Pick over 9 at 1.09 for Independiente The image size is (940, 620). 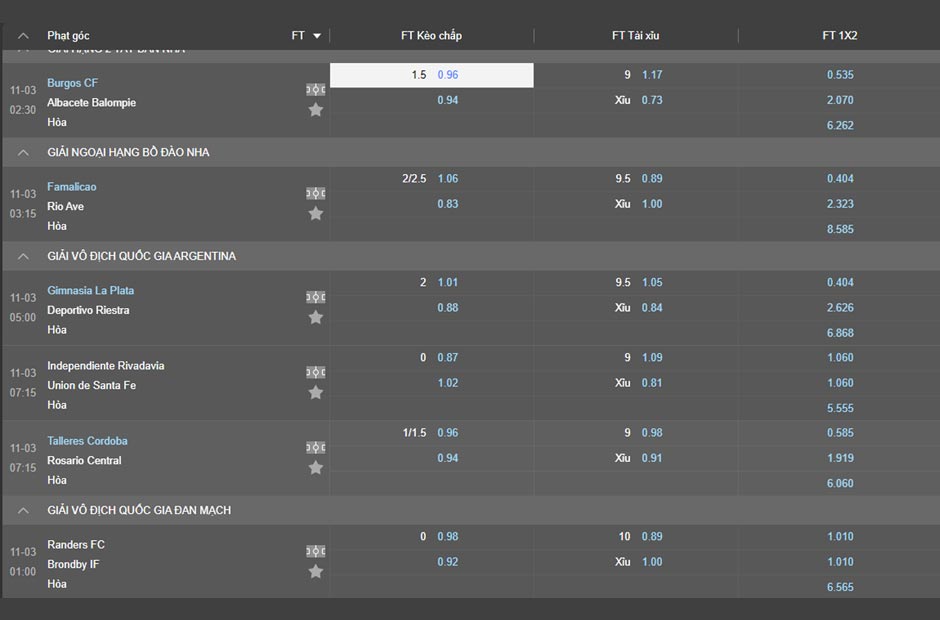point(652,357)
